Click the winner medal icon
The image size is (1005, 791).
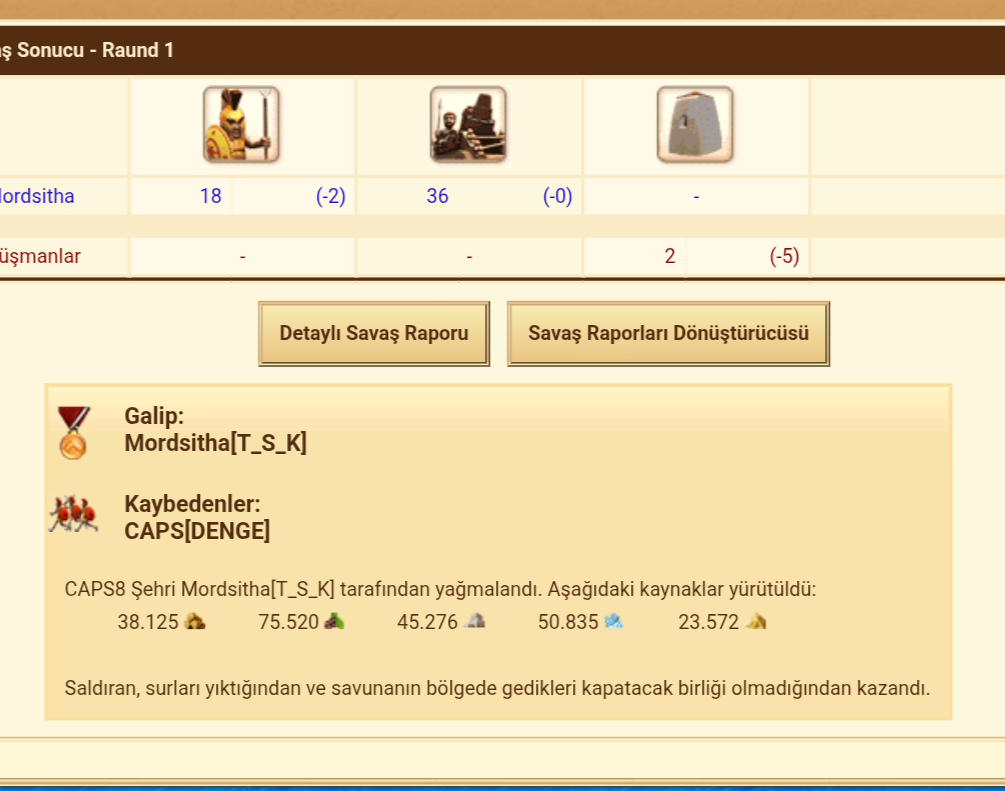tap(73, 432)
